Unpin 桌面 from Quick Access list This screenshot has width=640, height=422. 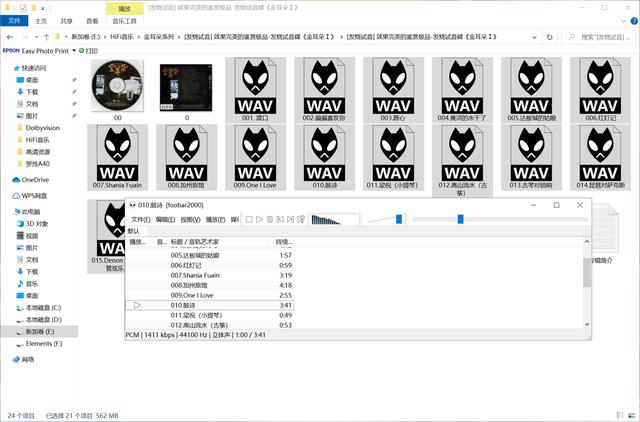pyautogui.click(x=73, y=79)
